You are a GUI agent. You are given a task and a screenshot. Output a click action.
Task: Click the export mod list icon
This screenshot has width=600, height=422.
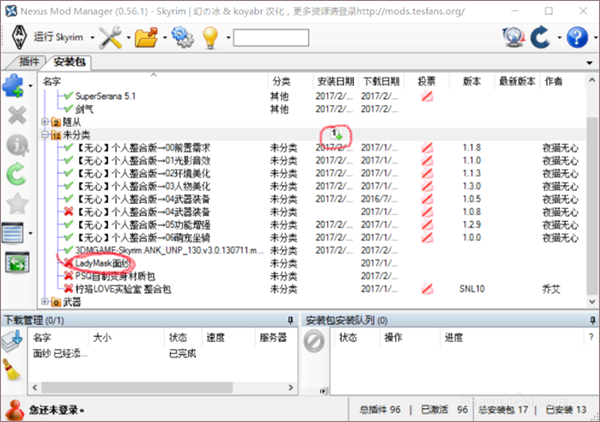17,262
